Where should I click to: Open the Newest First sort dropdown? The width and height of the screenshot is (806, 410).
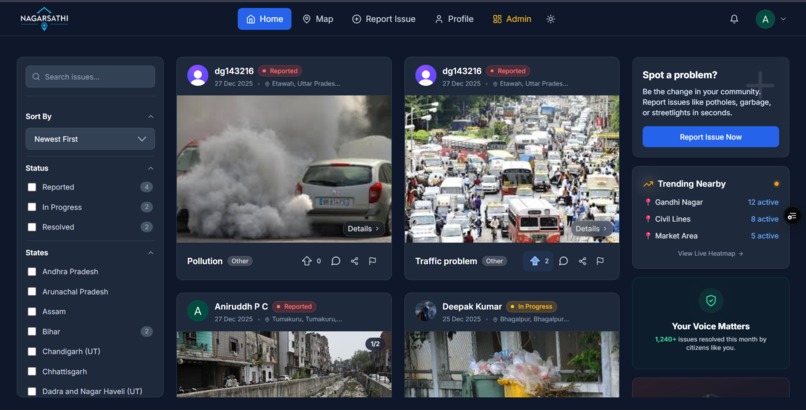click(x=90, y=139)
